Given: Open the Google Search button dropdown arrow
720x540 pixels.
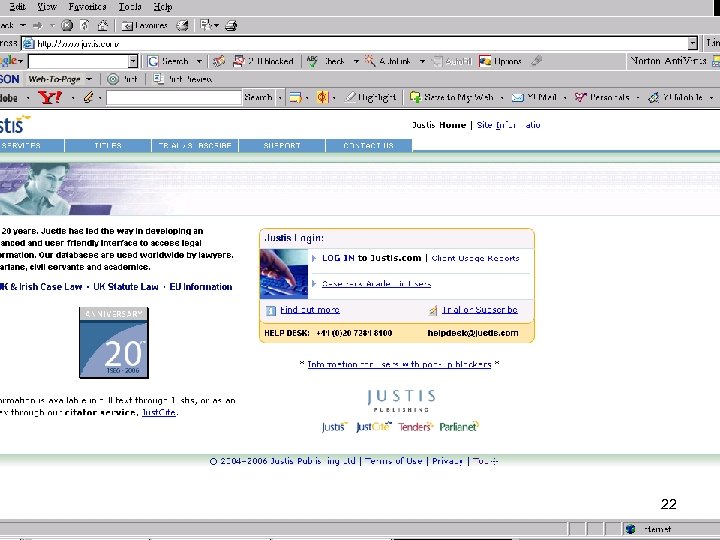Looking at the screenshot, I should pos(199,61).
